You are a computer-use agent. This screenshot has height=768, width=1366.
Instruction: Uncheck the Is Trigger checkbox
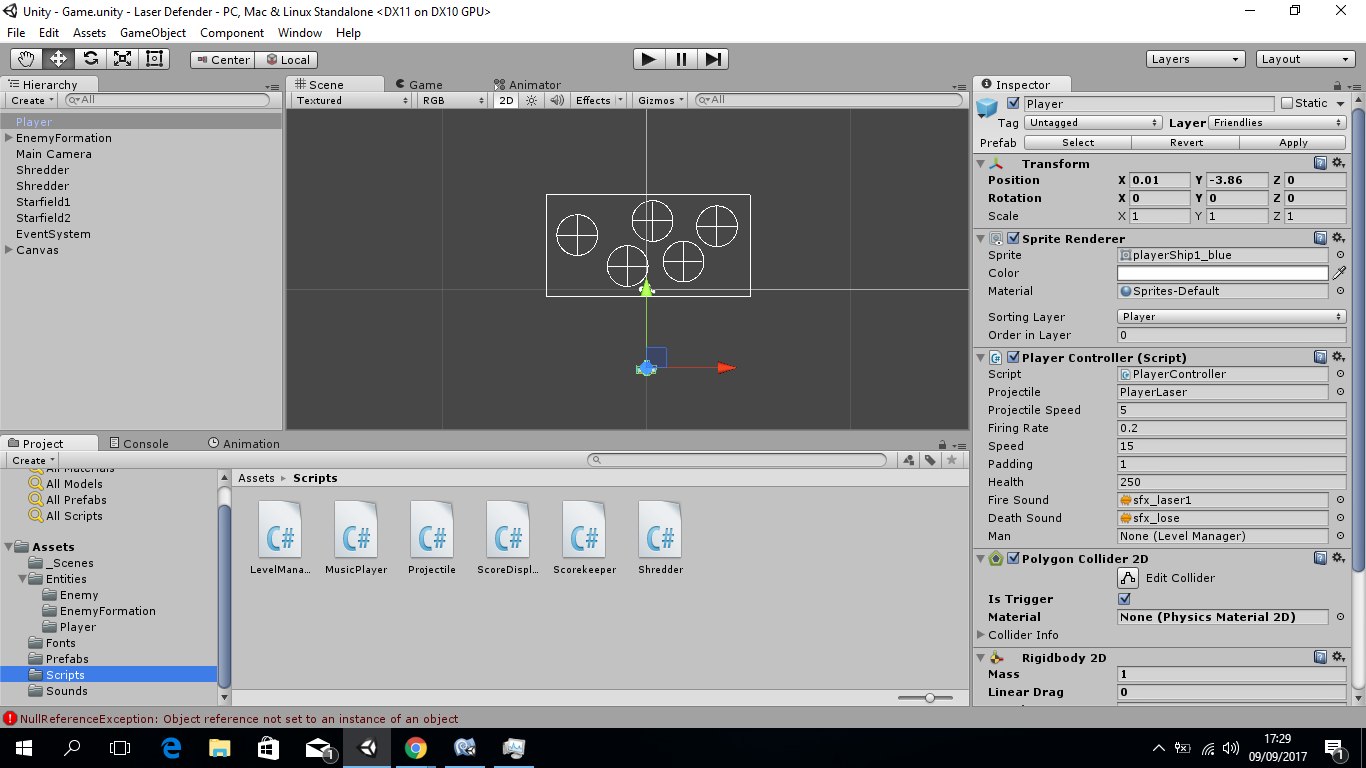click(x=1125, y=599)
